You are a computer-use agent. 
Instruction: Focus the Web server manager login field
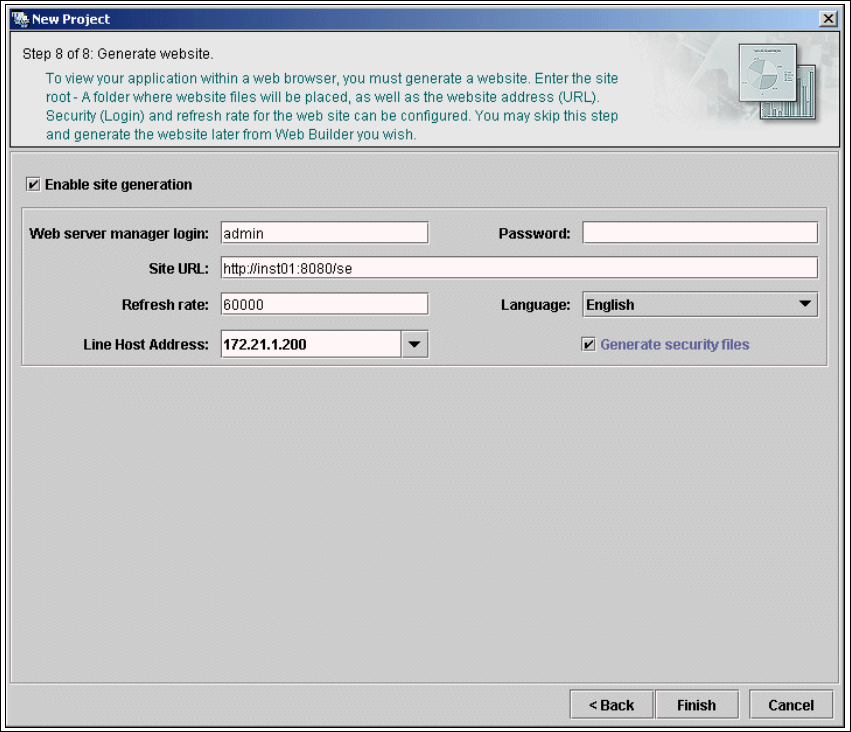click(324, 233)
